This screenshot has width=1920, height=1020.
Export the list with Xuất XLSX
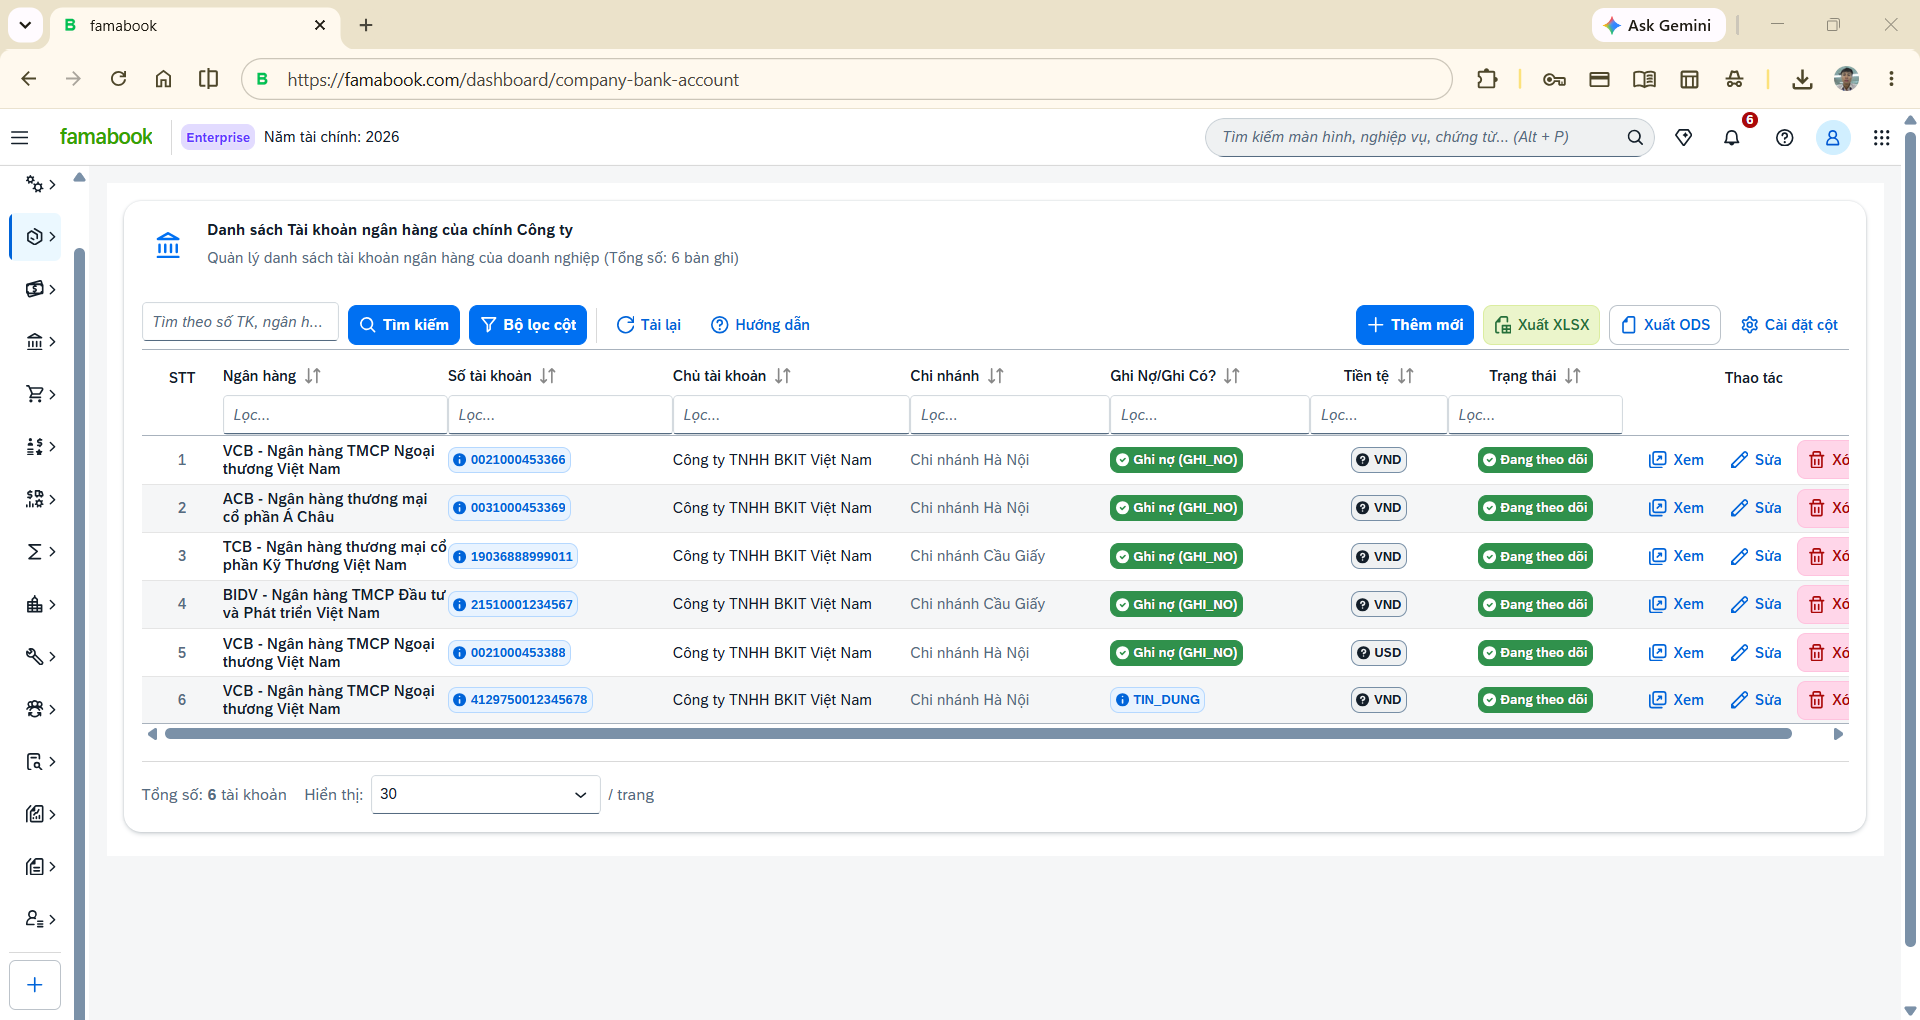[x=1541, y=325]
